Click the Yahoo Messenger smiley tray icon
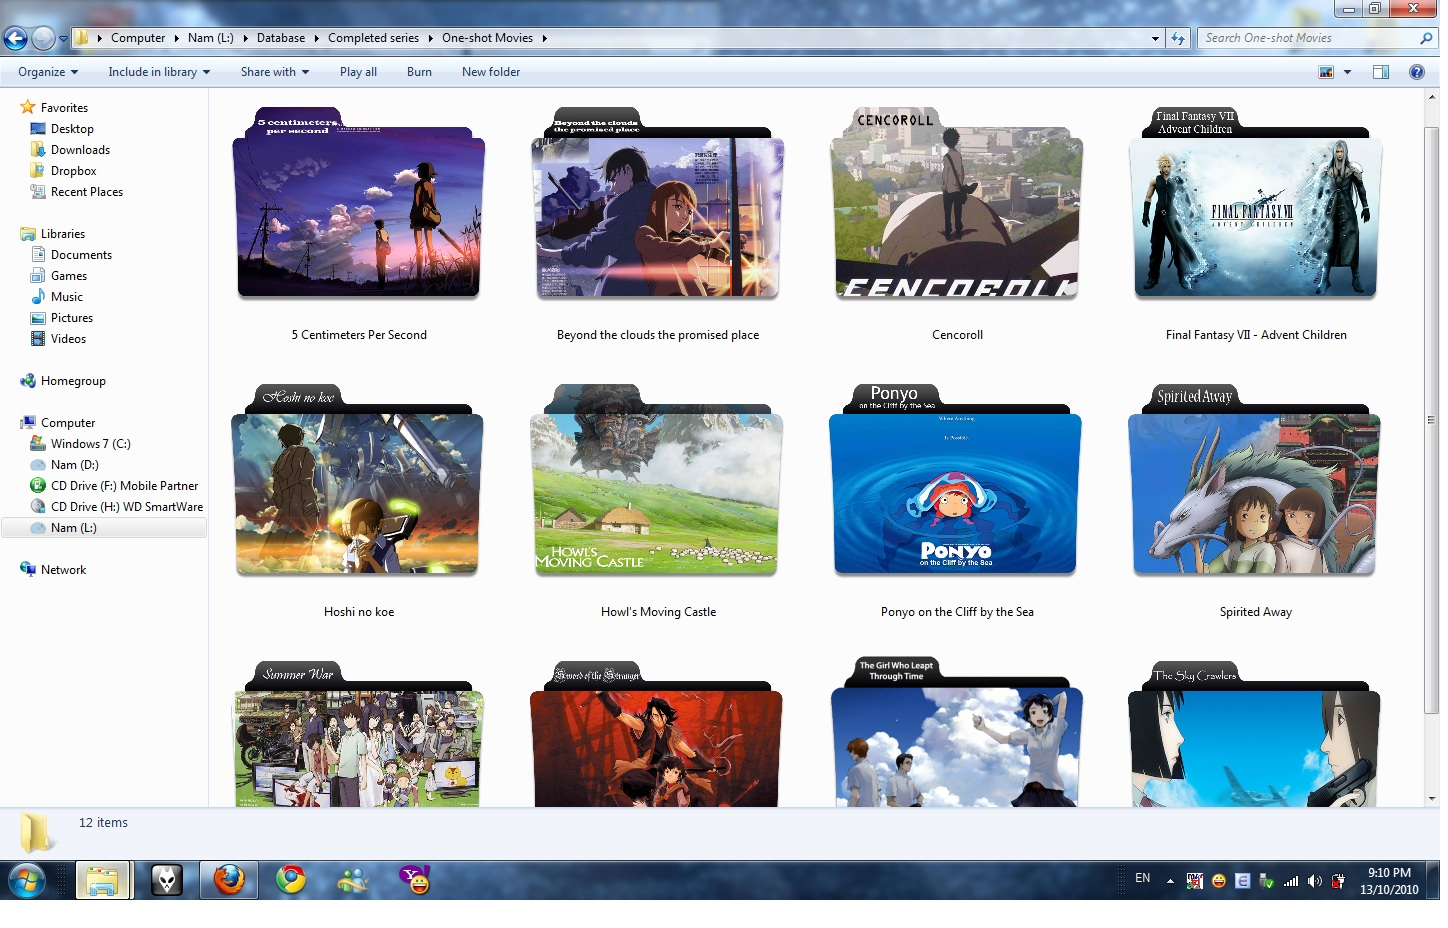The image size is (1448, 928). tap(1218, 880)
